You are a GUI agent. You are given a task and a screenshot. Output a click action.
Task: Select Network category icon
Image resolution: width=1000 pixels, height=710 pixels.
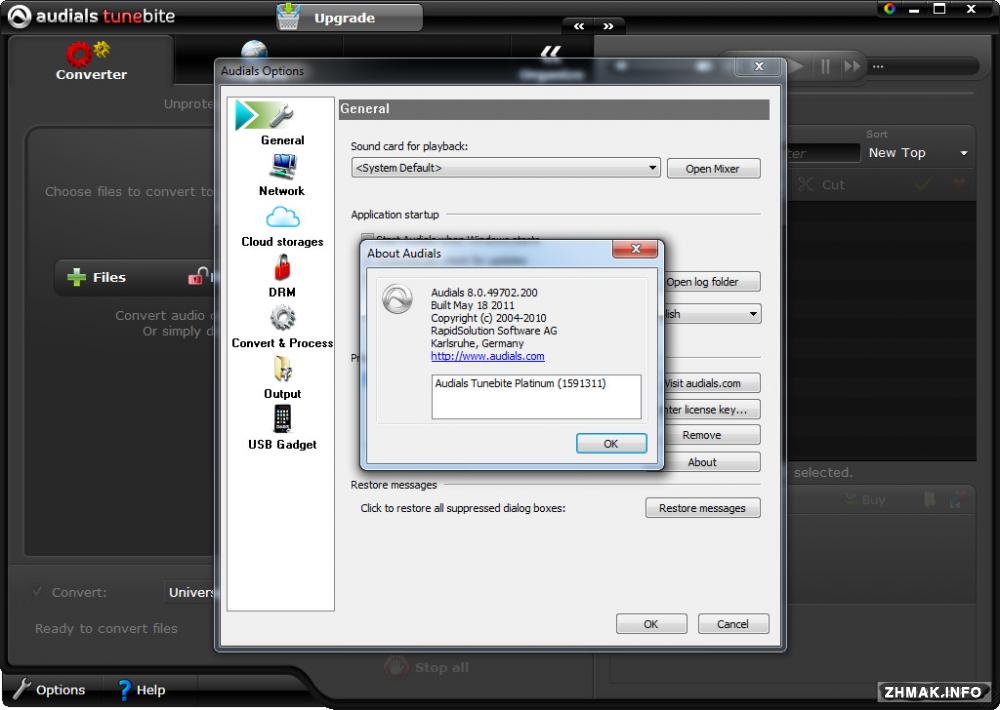(282, 166)
